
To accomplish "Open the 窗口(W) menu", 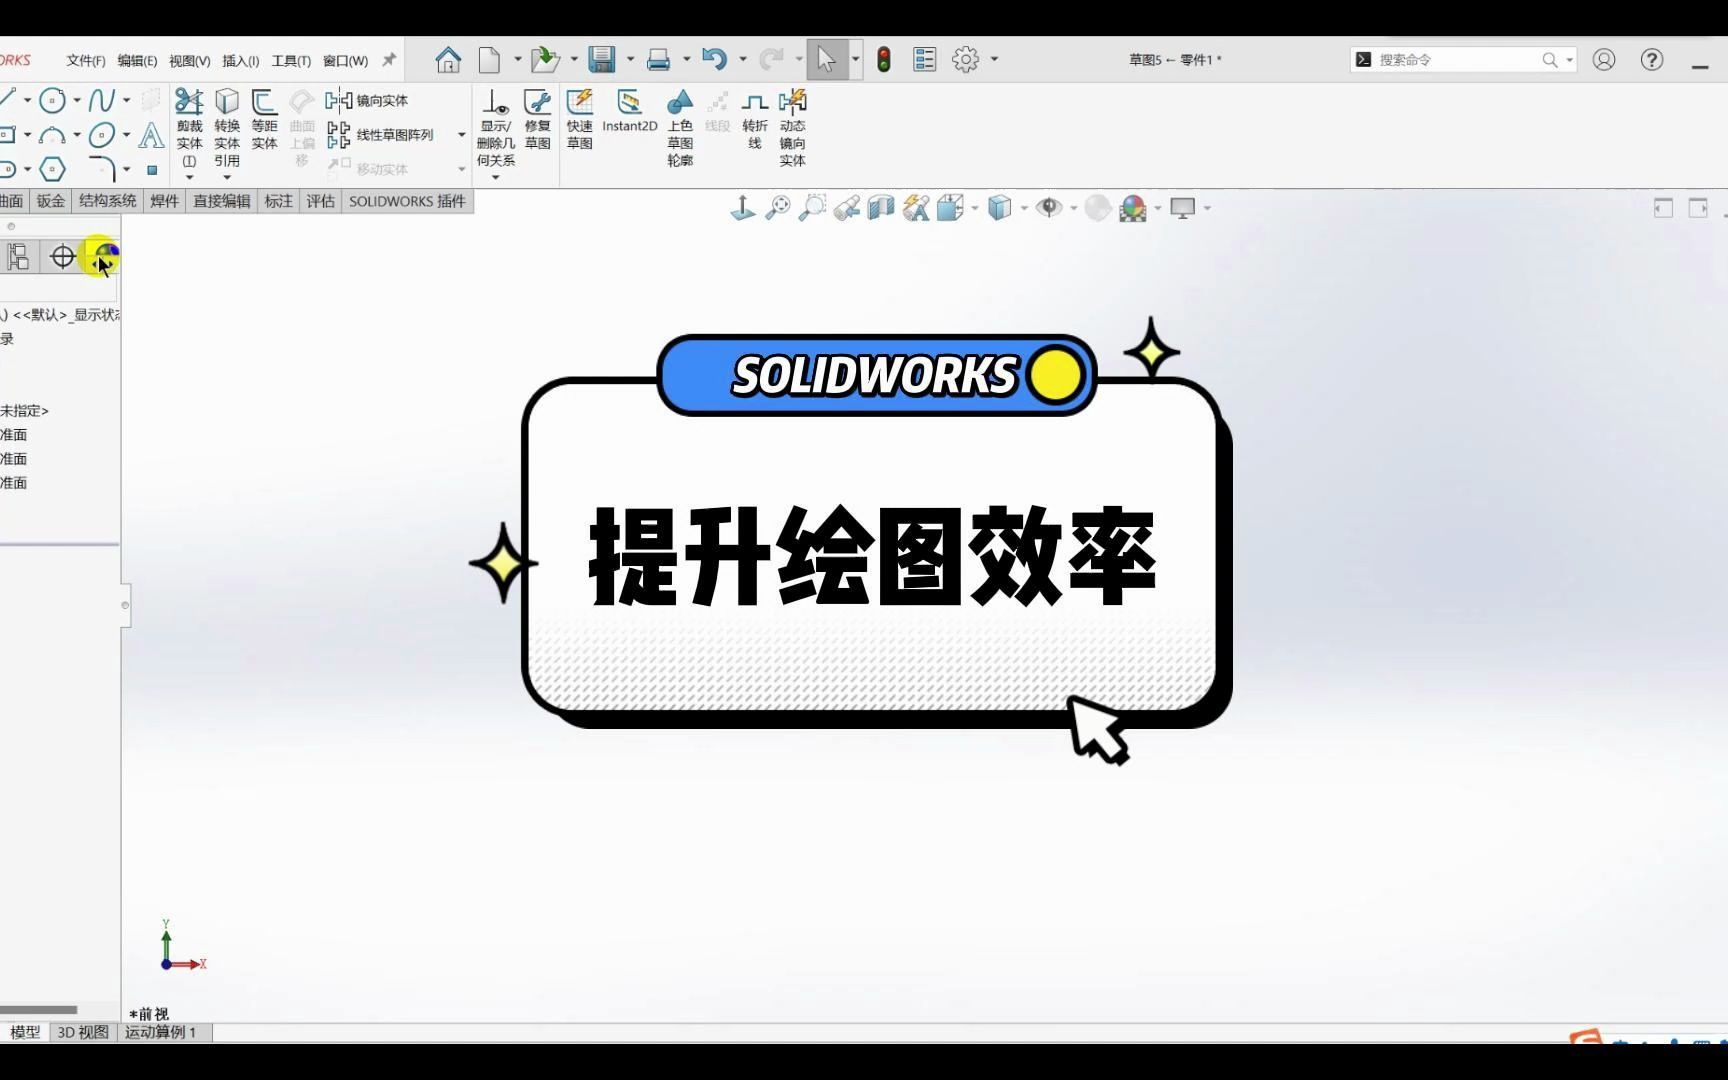I will coord(345,61).
